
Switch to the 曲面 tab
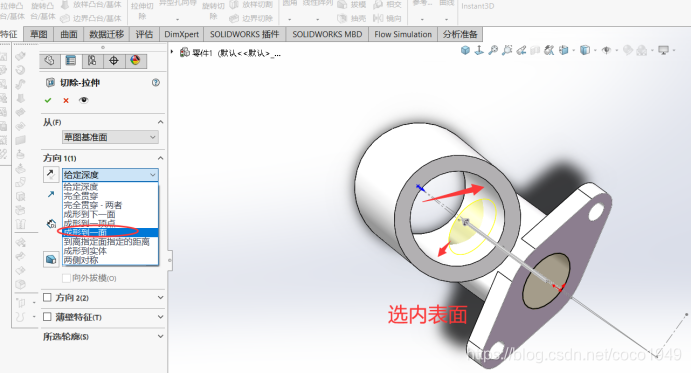point(69,34)
